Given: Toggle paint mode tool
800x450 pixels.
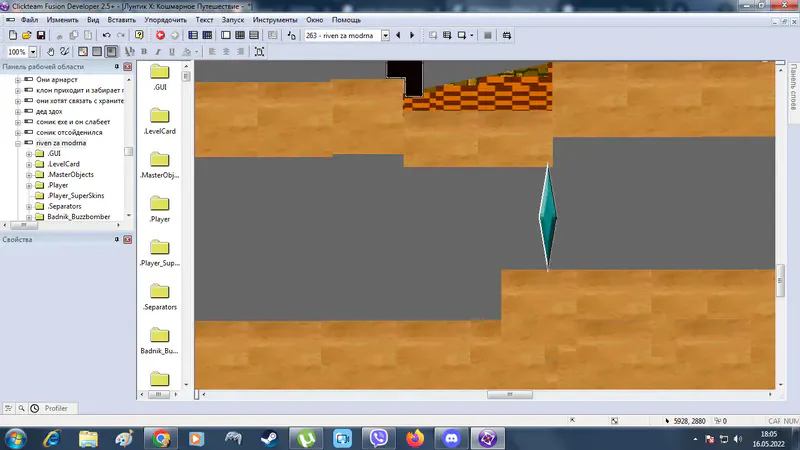Looking at the screenshot, I should click(x=64, y=52).
